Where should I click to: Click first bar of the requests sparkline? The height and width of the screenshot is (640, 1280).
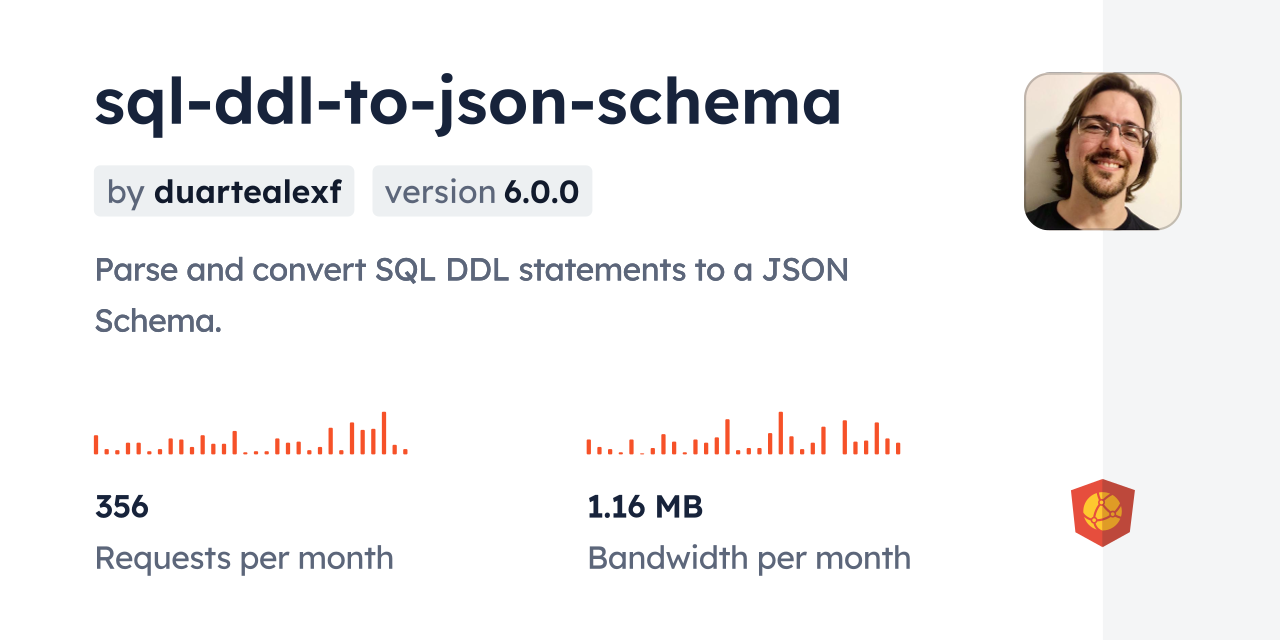point(96,445)
